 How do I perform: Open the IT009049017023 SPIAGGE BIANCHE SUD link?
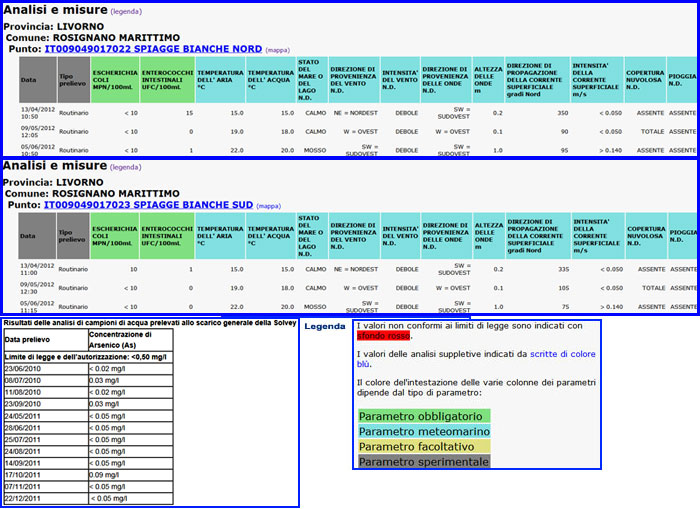click(x=148, y=205)
